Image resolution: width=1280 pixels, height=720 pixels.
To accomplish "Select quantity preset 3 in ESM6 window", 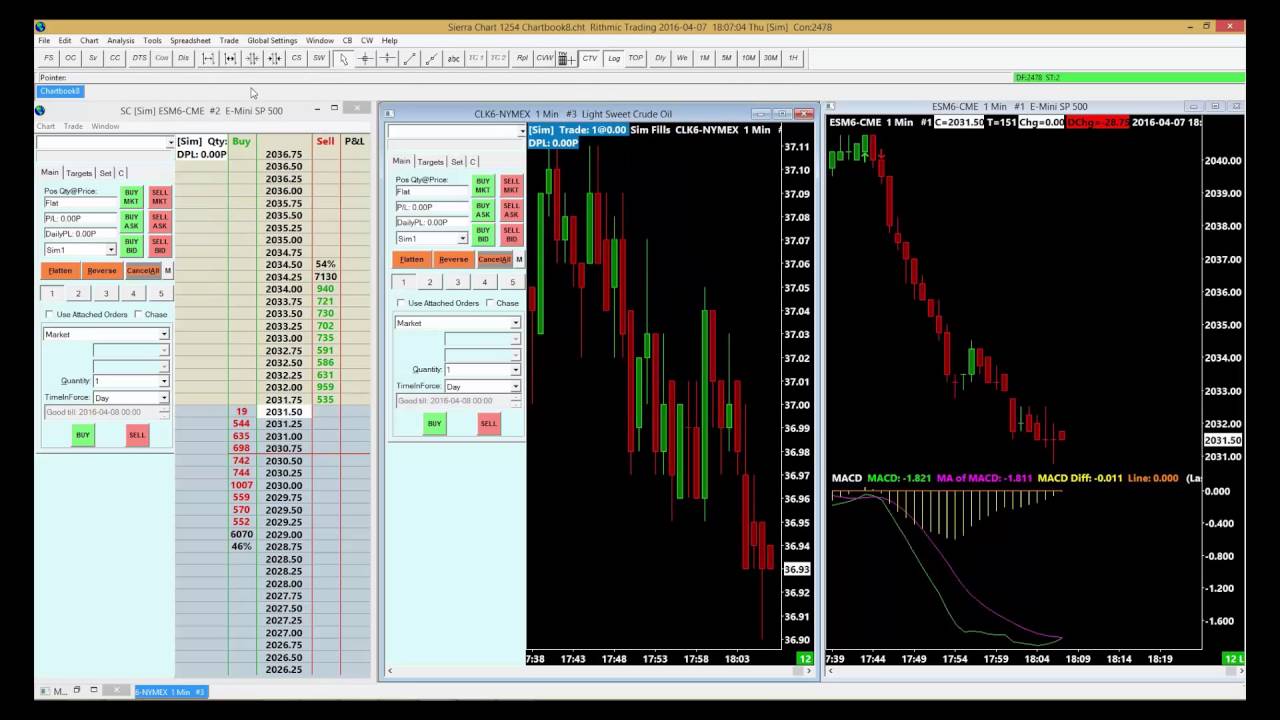I will (x=106, y=294).
